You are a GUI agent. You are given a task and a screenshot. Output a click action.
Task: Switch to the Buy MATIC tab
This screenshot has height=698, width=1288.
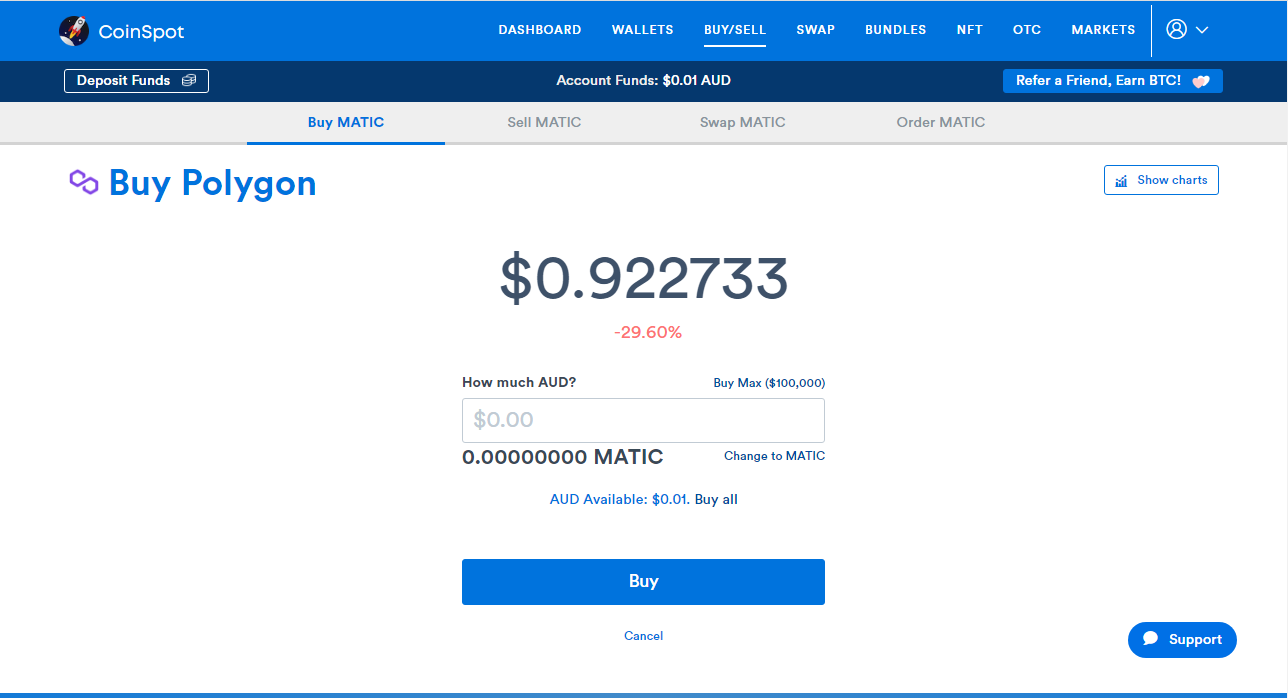point(346,123)
